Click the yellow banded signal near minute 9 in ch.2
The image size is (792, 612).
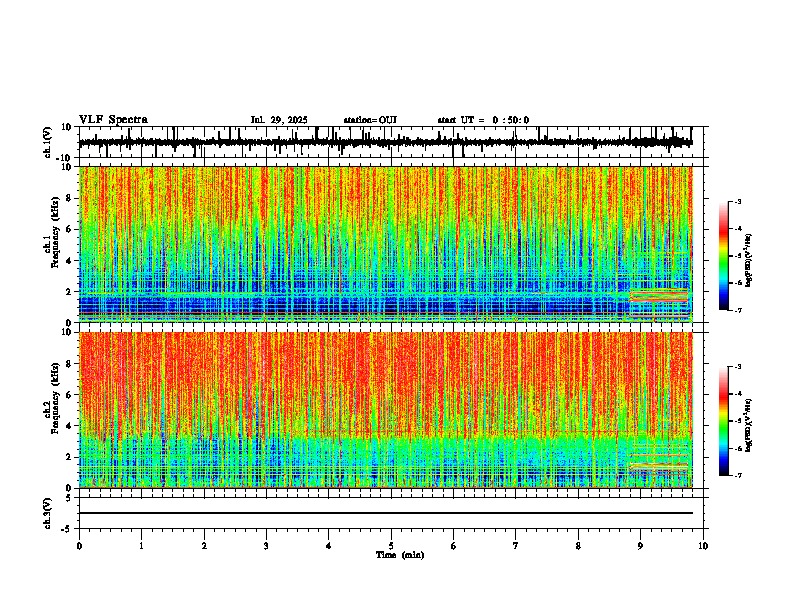click(659, 467)
